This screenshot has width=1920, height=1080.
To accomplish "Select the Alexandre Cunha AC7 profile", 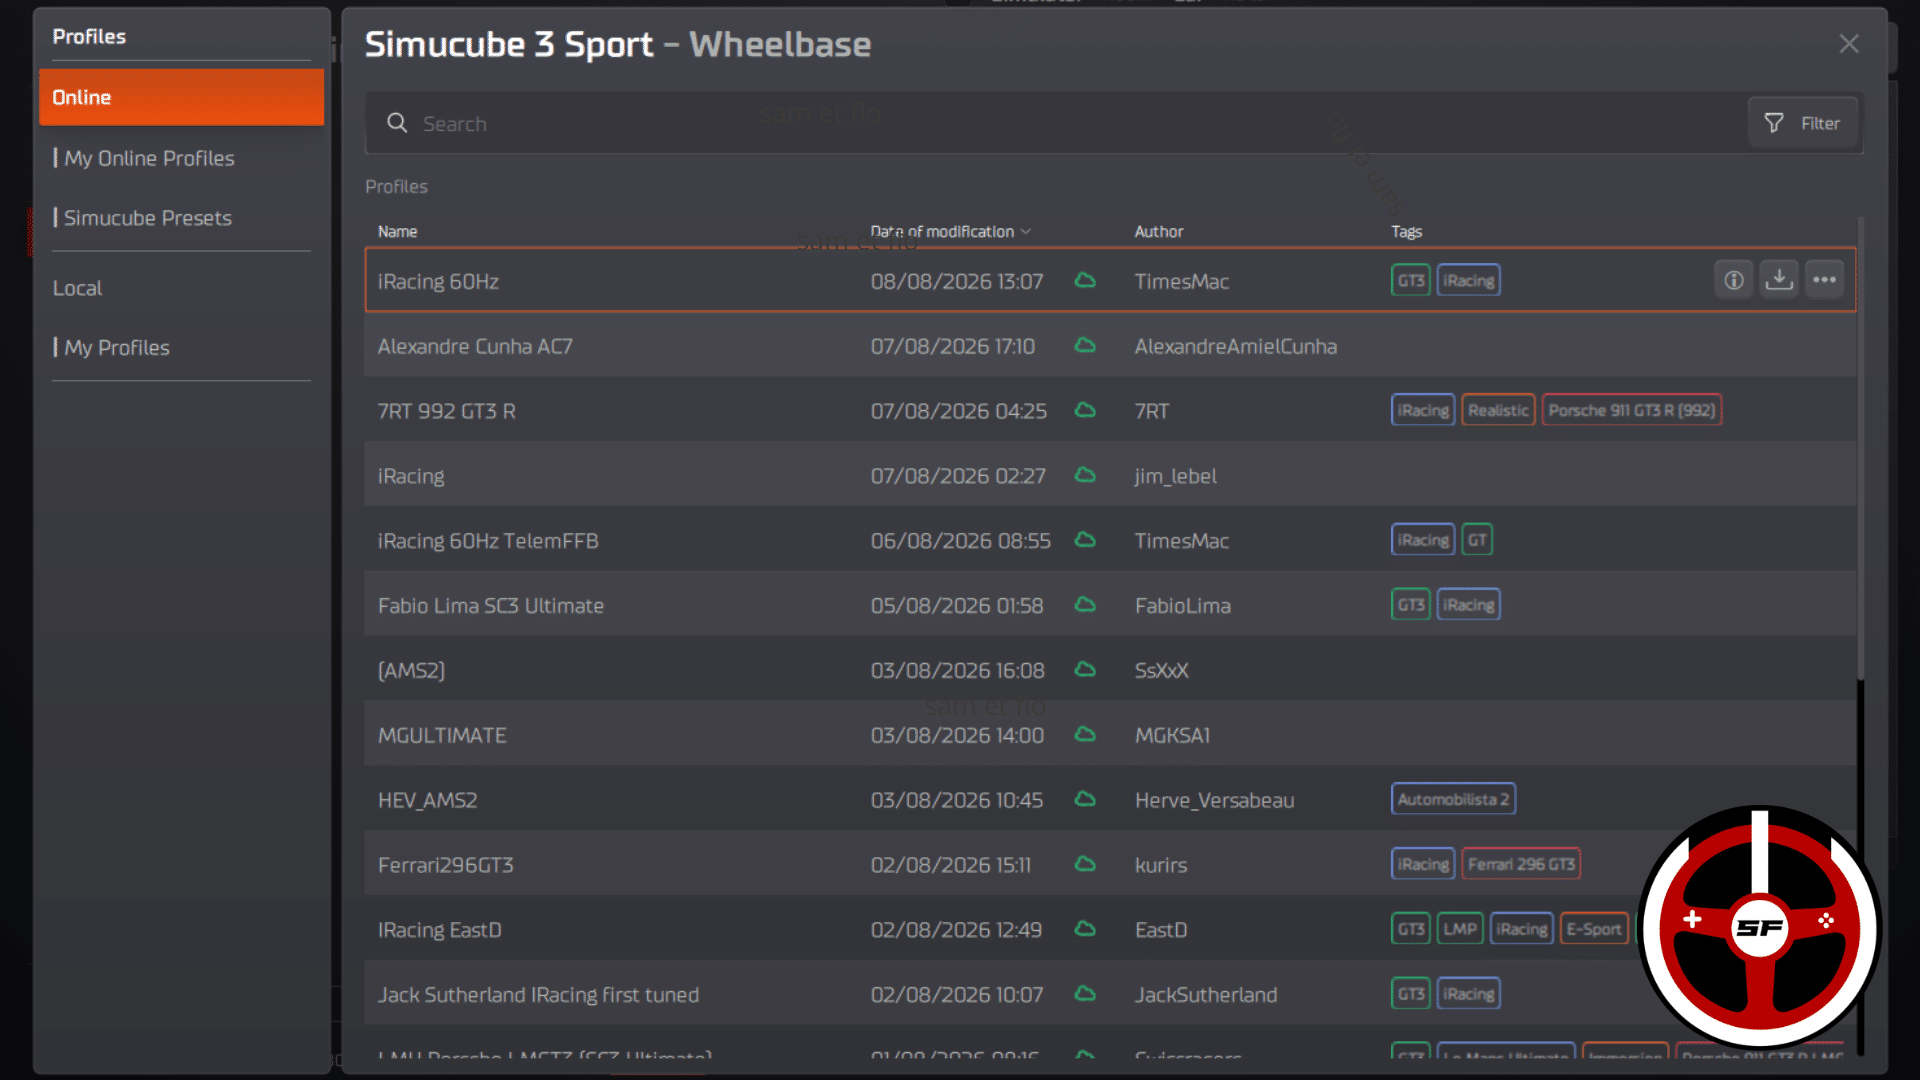I will tap(475, 346).
